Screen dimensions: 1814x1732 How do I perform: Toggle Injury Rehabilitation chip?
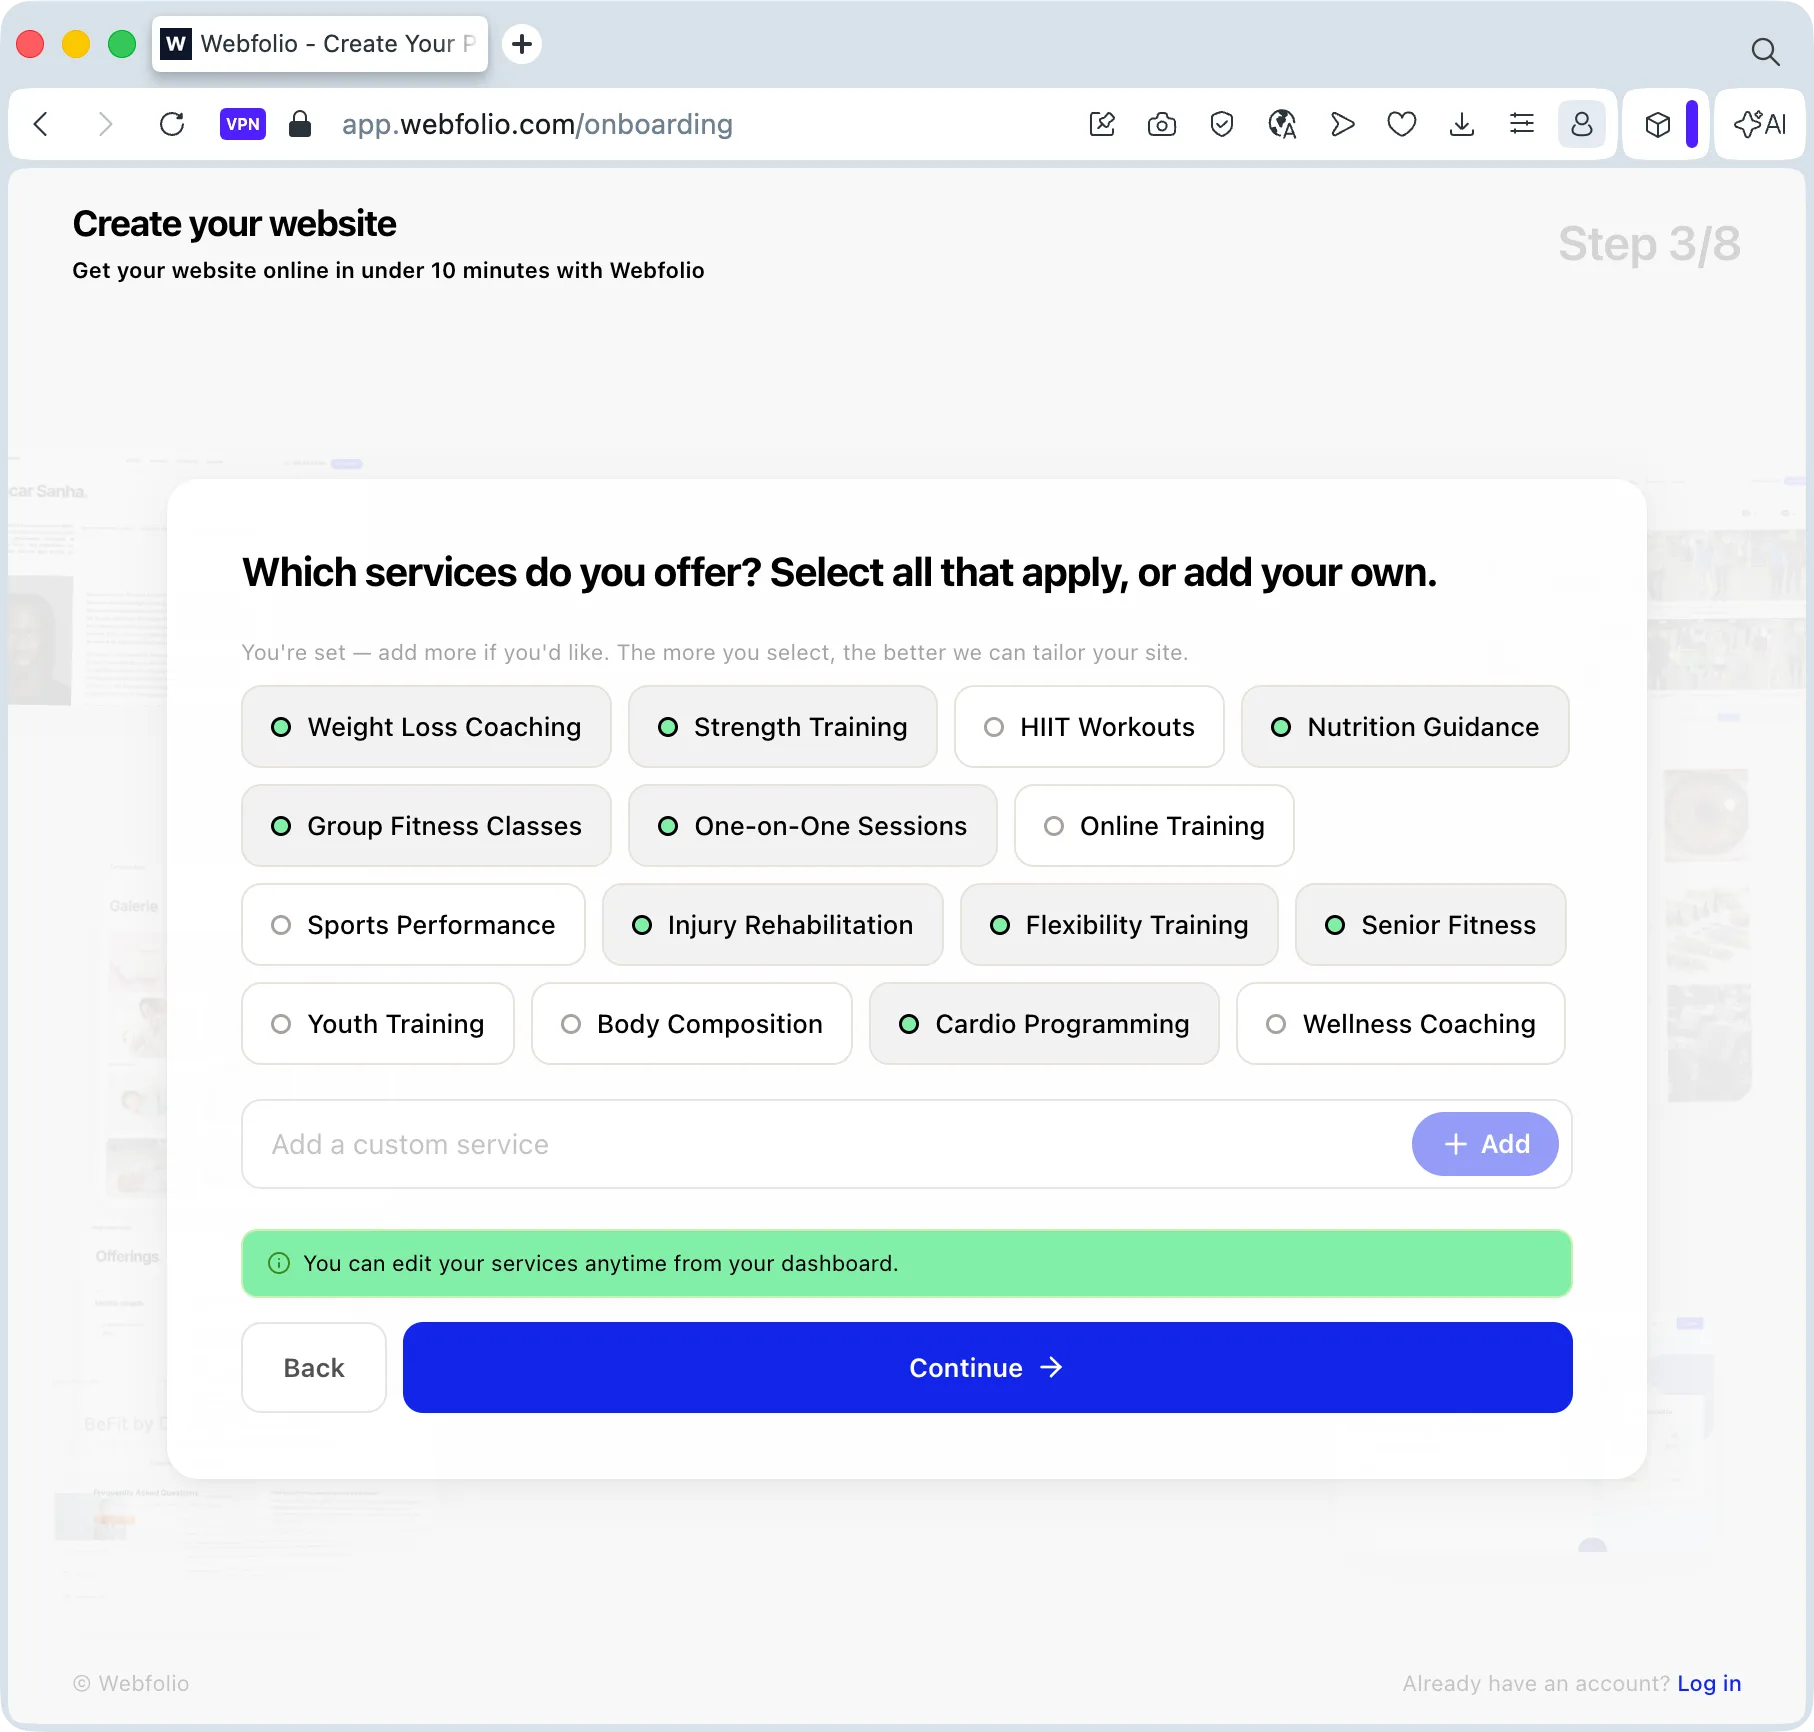[773, 925]
